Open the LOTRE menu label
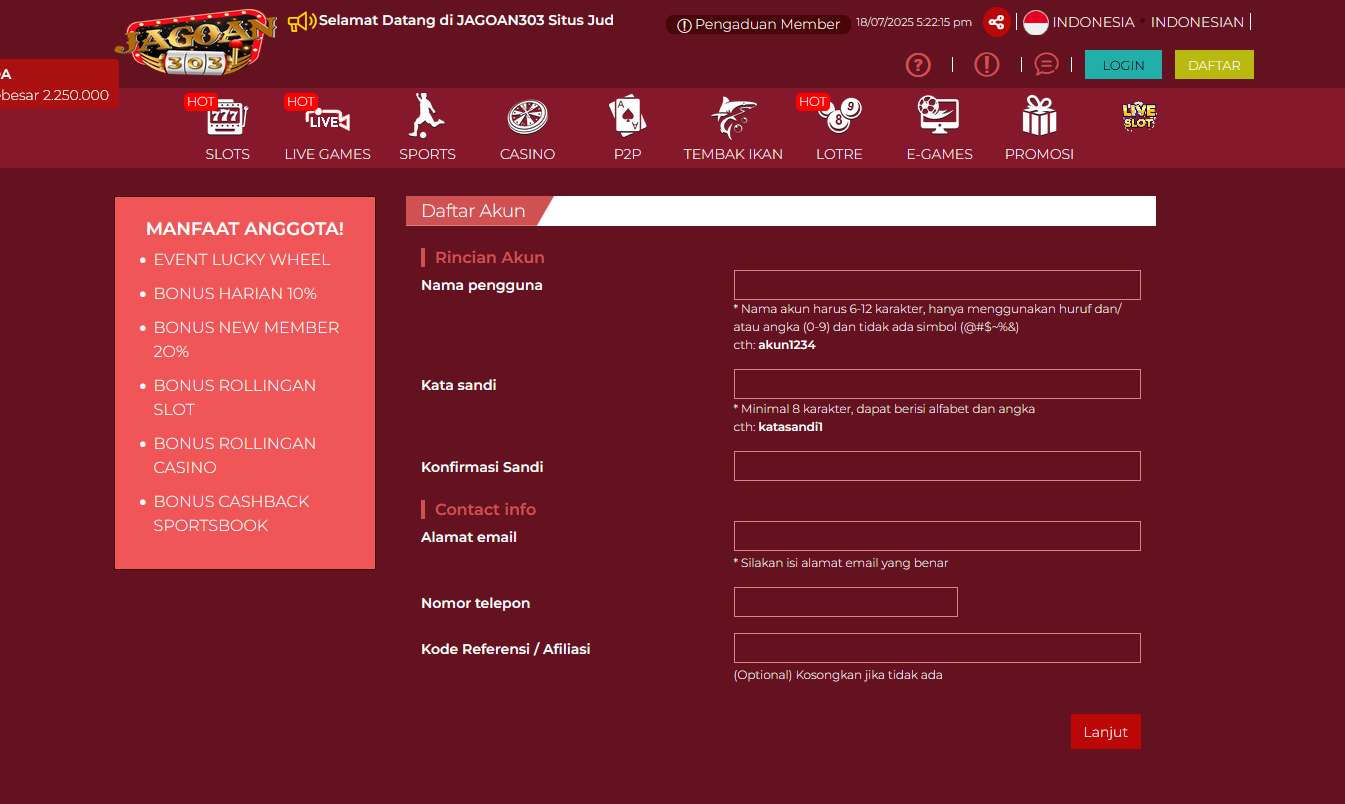The width and height of the screenshot is (1345, 804). click(839, 154)
